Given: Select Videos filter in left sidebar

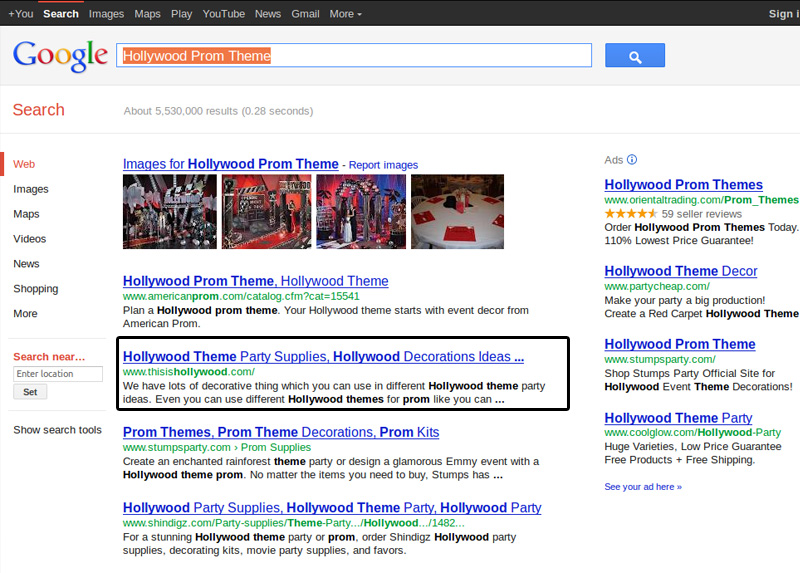Looking at the screenshot, I should (x=30, y=239).
